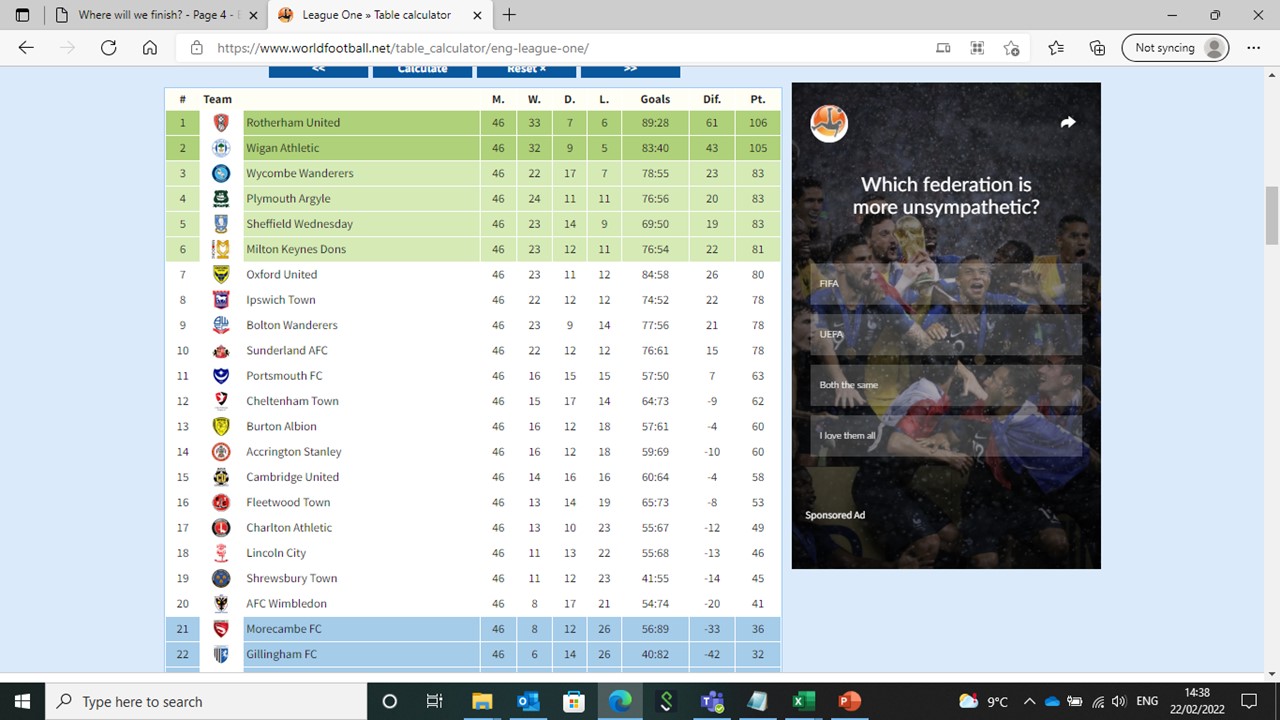Click Wigan Athletic club crest
1280x720 pixels.
(x=221, y=148)
